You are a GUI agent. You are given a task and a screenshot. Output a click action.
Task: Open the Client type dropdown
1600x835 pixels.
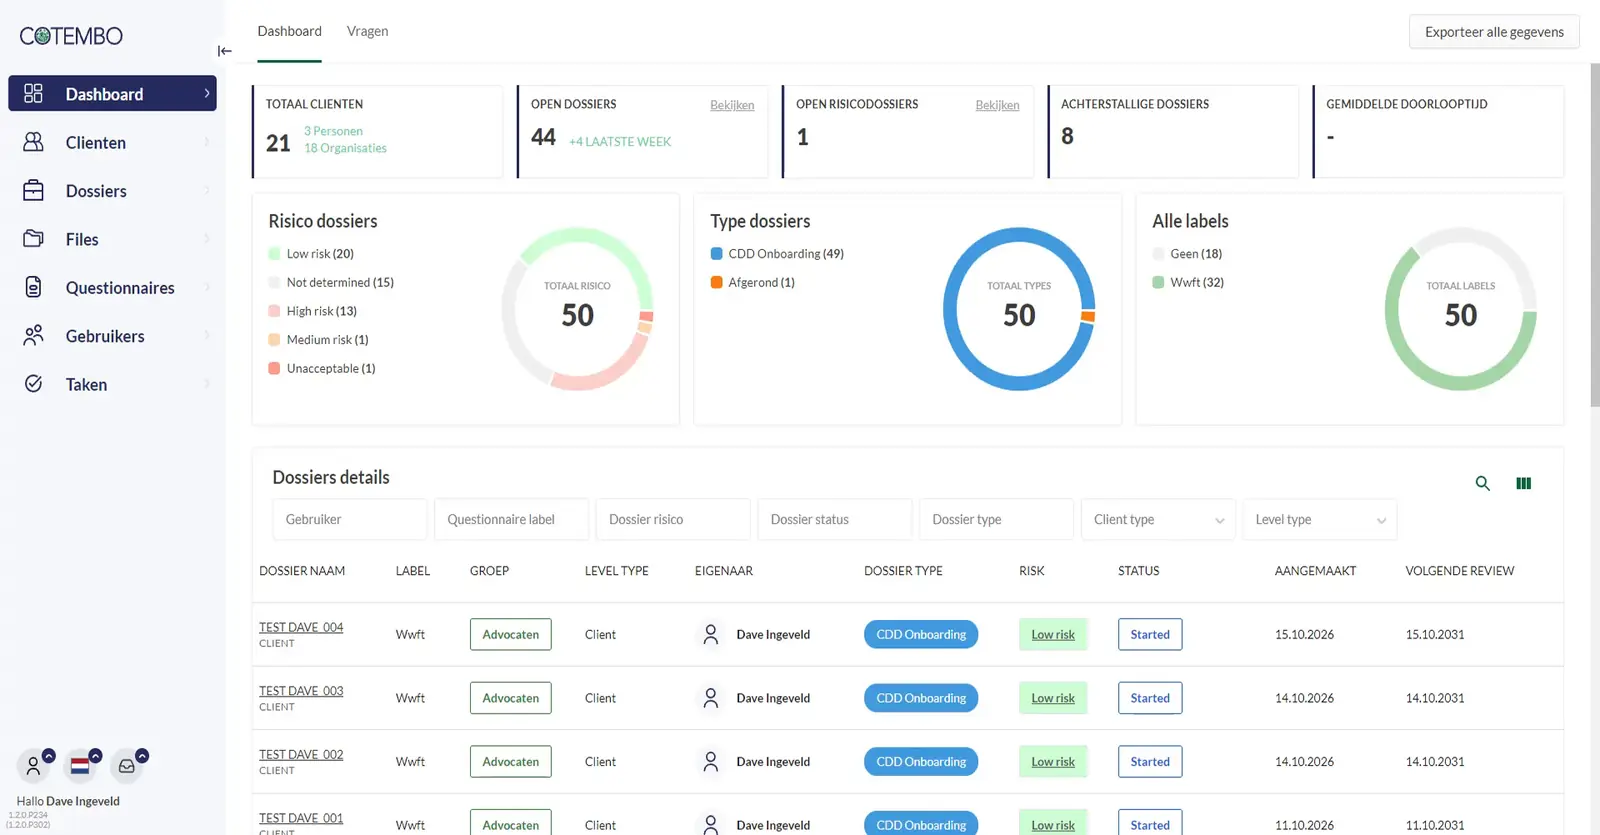click(1158, 520)
